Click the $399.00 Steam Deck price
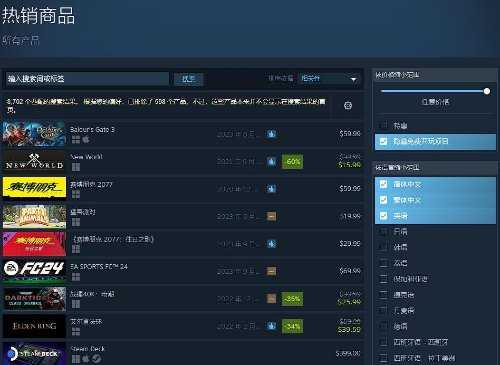 click(348, 353)
